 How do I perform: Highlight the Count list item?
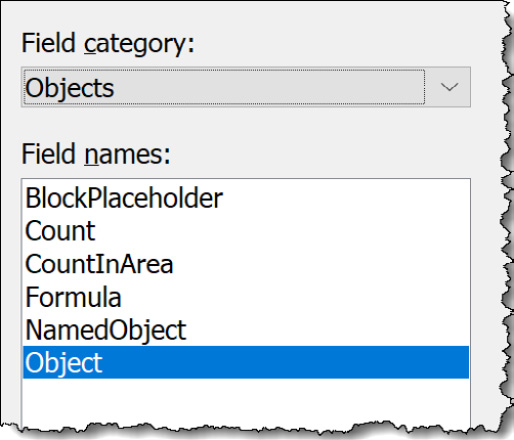tap(246, 231)
